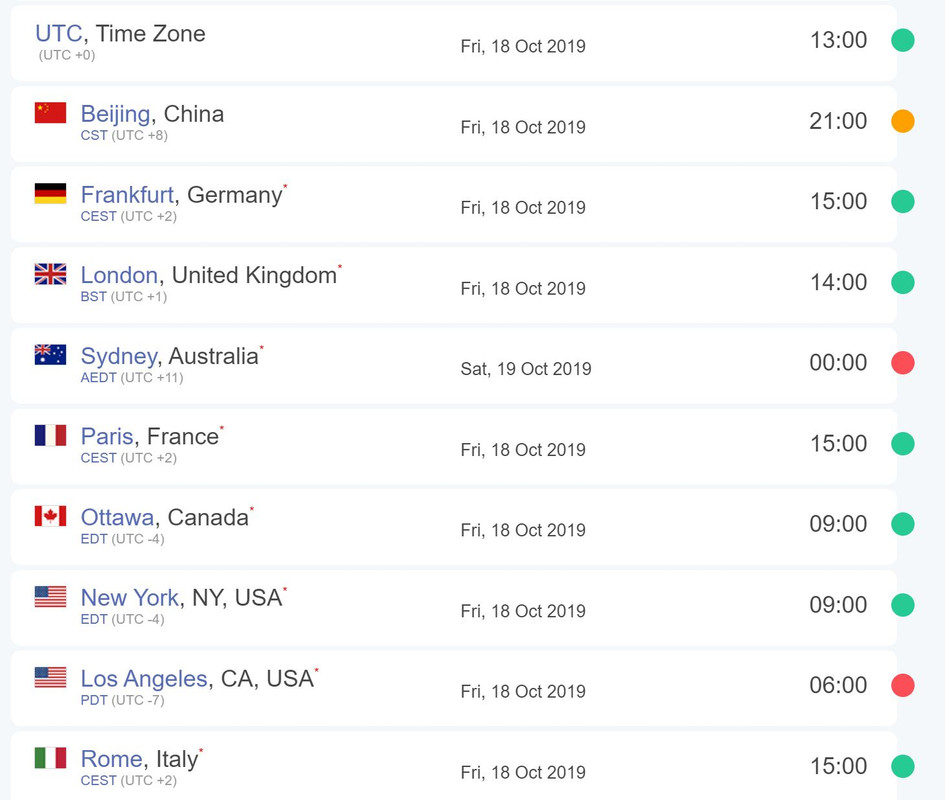Open the AEDT time zone abbreviation link
Viewport: 945px width, 800px height.
(x=99, y=377)
